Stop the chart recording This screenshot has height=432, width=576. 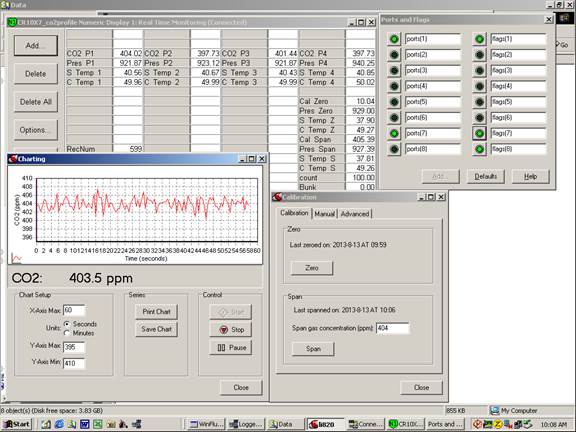pyautogui.click(x=231, y=330)
